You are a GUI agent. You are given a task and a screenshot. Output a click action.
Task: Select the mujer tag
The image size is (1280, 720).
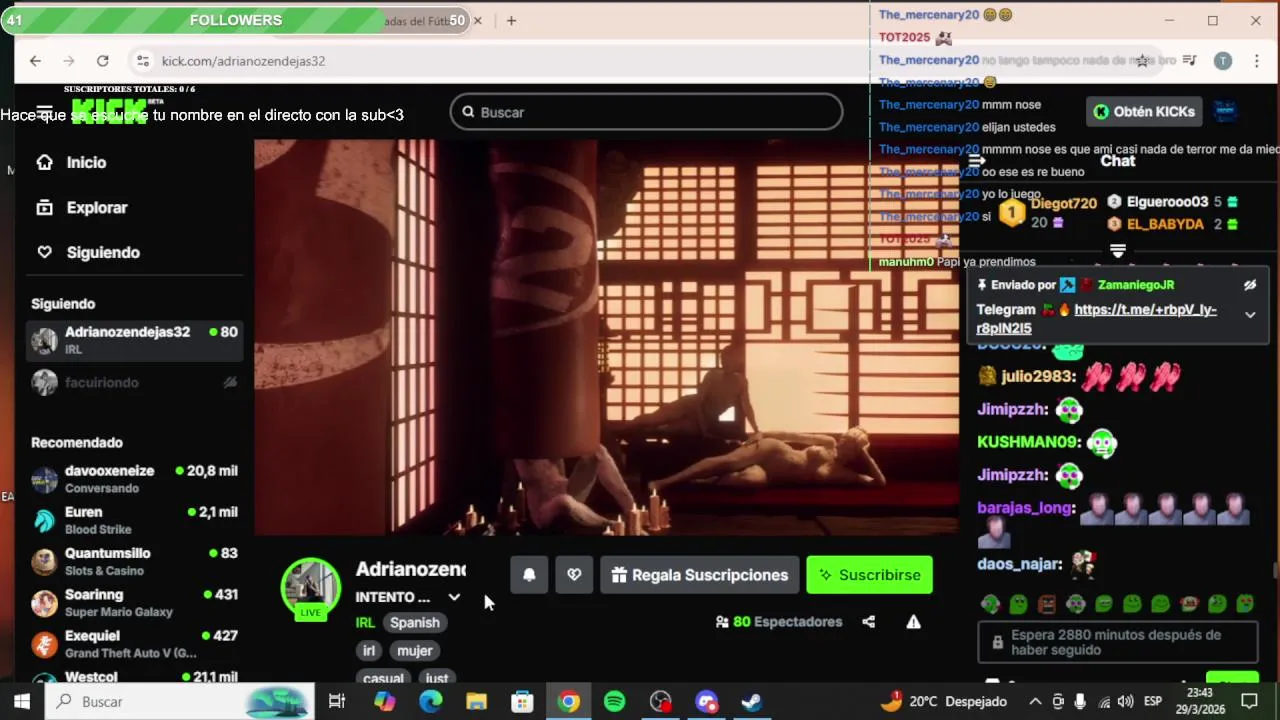414,650
